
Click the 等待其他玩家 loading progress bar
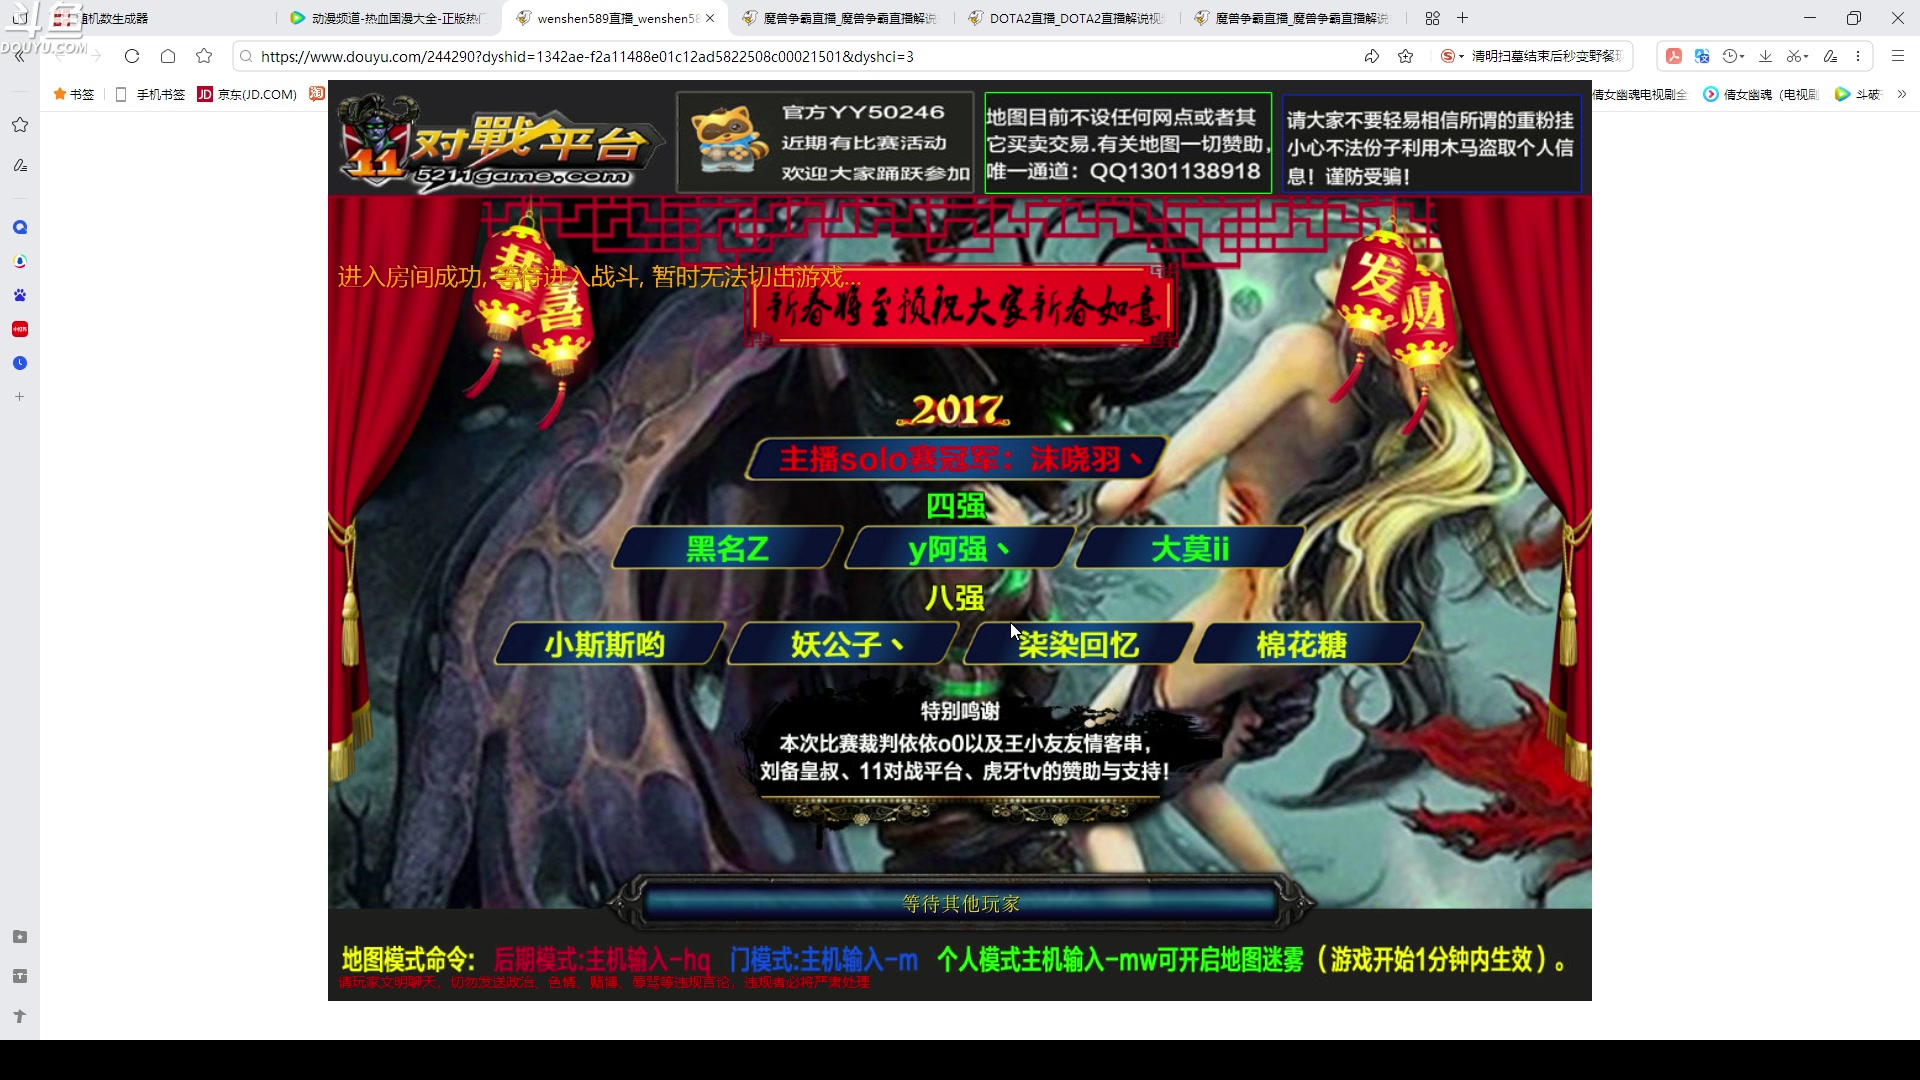[960, 903]
